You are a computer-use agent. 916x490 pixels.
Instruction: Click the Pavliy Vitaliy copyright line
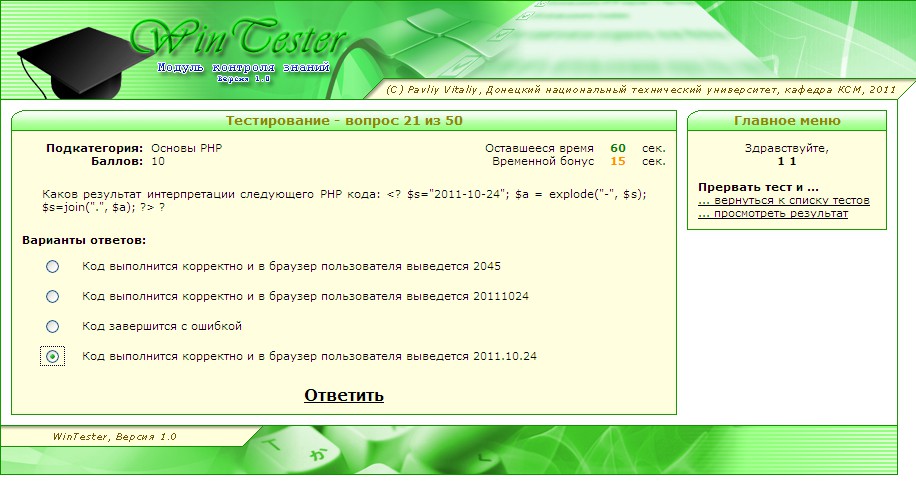[641, 90]
